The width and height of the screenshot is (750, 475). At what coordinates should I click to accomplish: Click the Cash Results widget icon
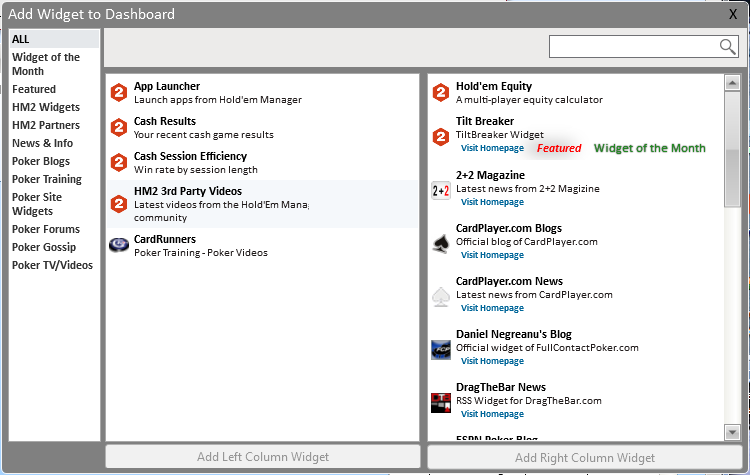click(x=119, y=127)
